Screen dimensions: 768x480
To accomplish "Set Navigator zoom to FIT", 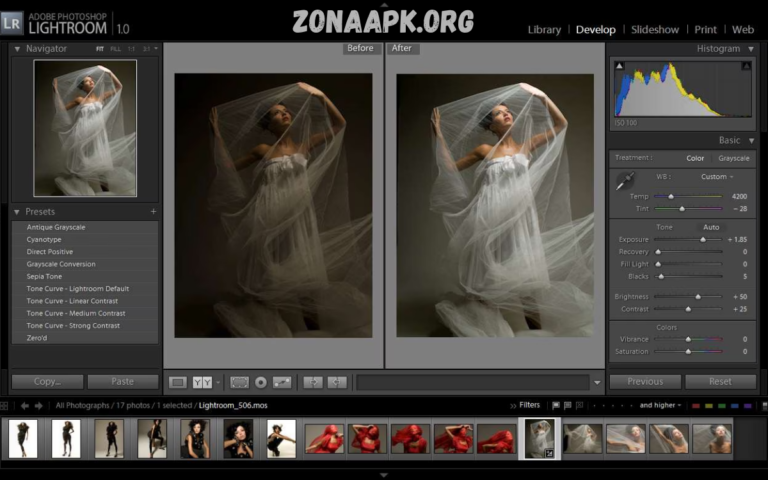I will click(100, 49).
